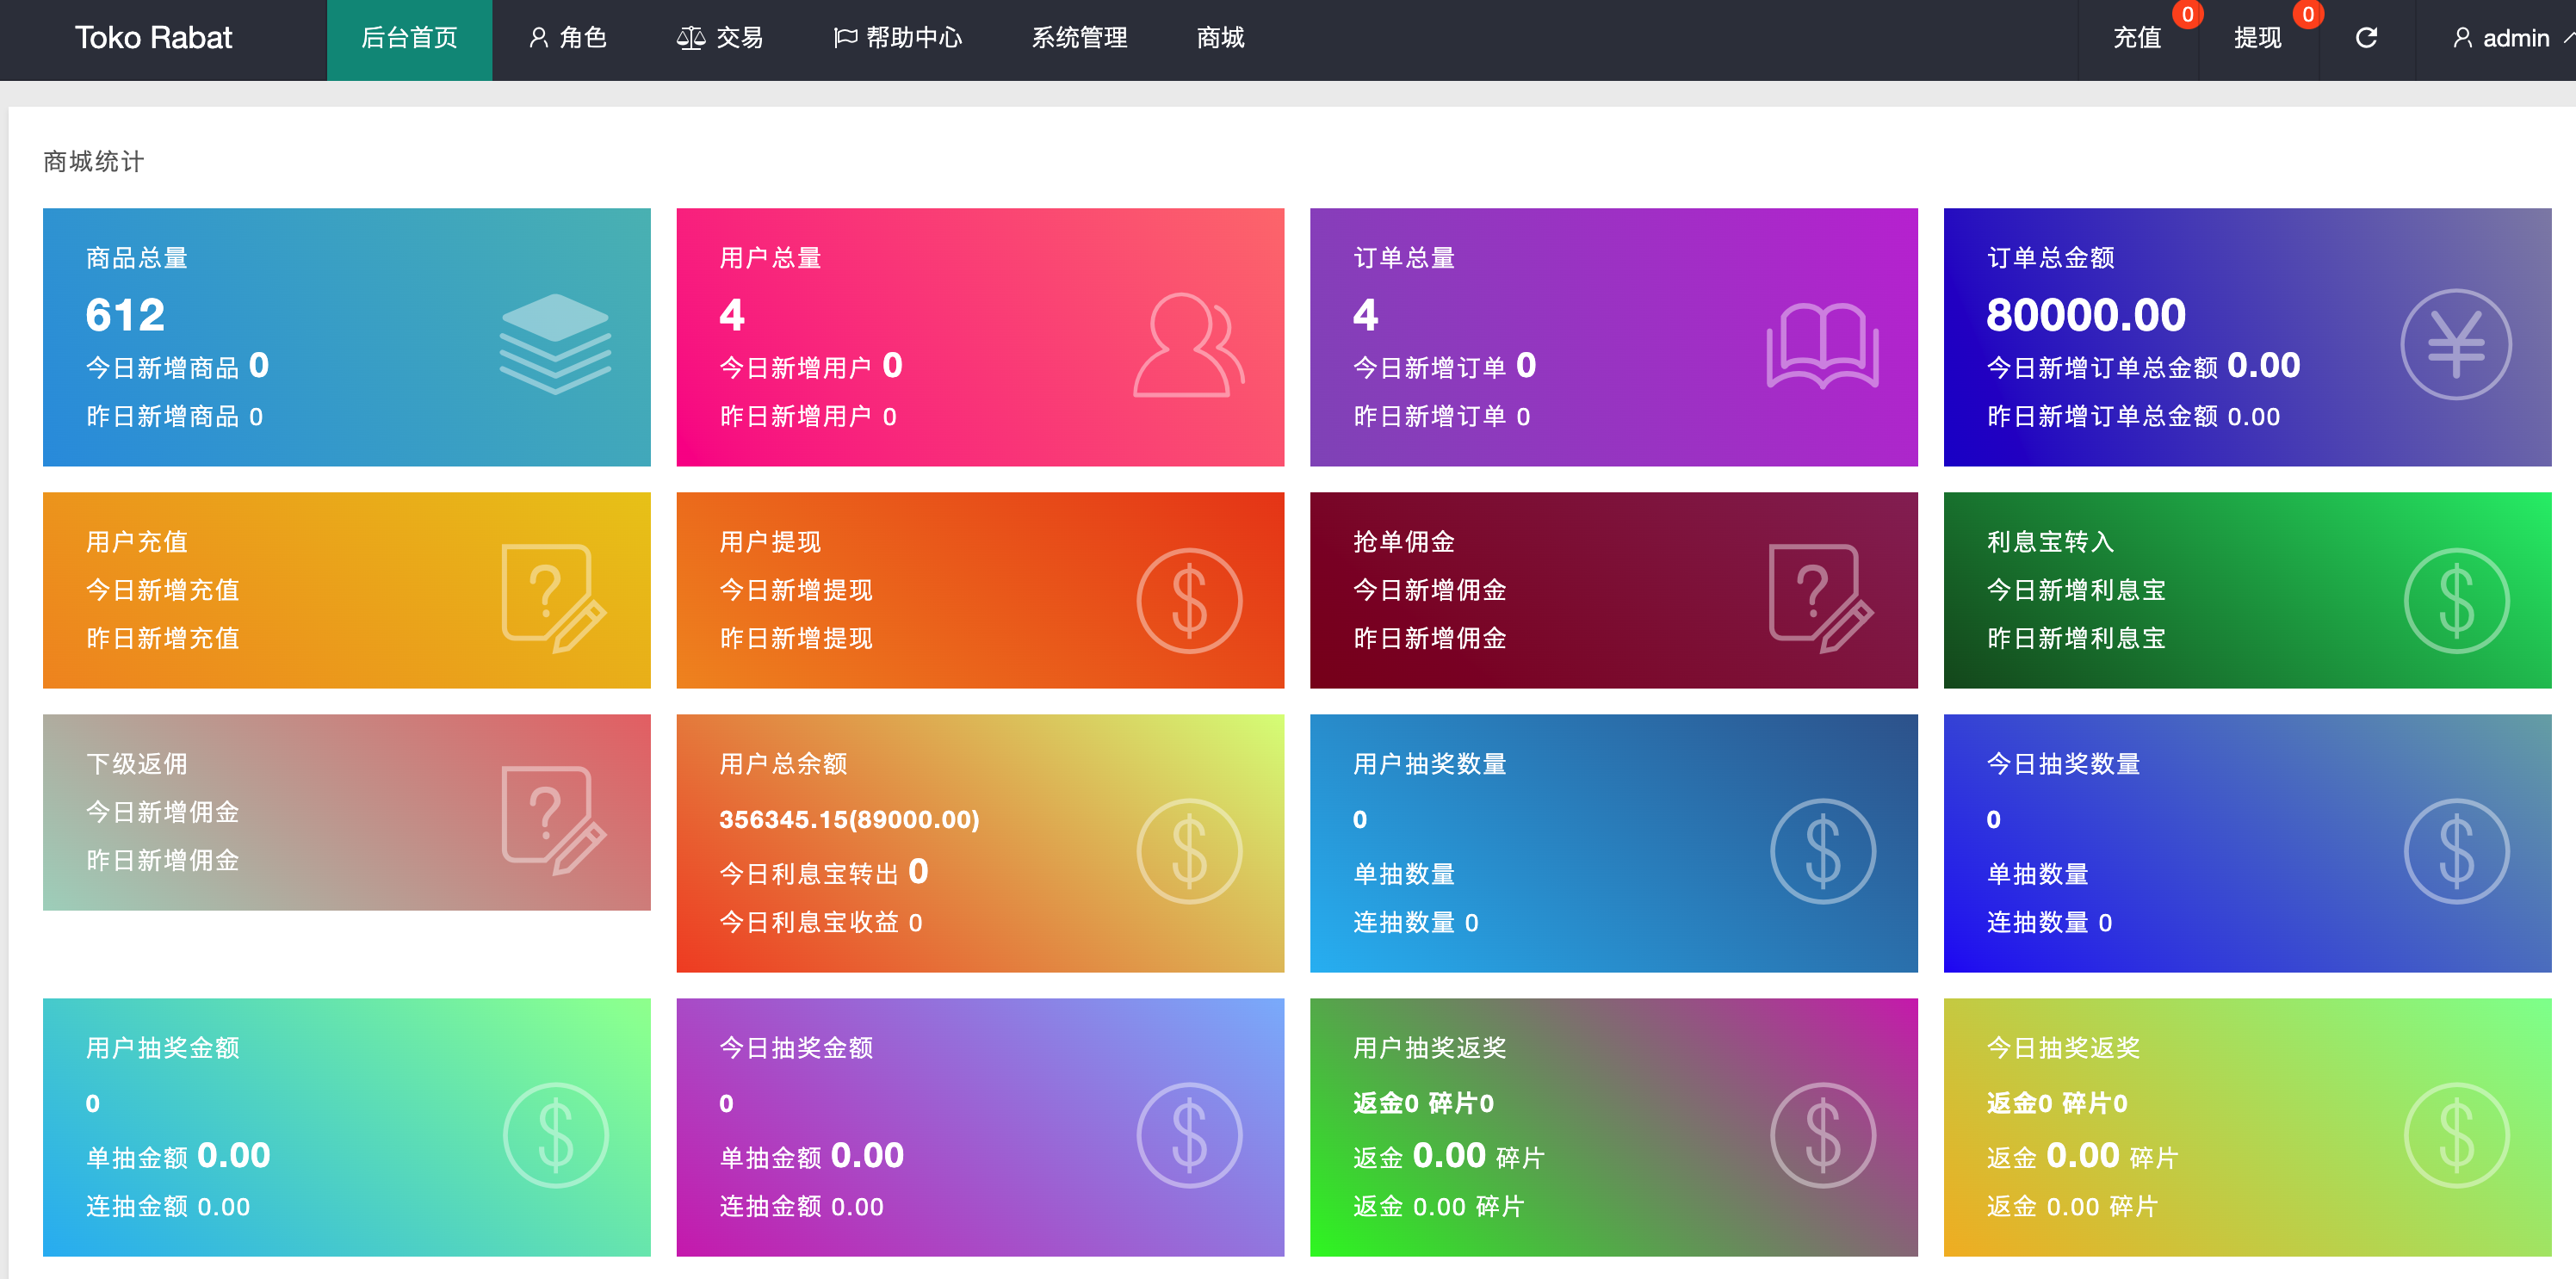The width and height of the screenshot is (2576, 1279).
Task: Click the dollar icon in 用户提现 card
Action: coord(1189,600)
